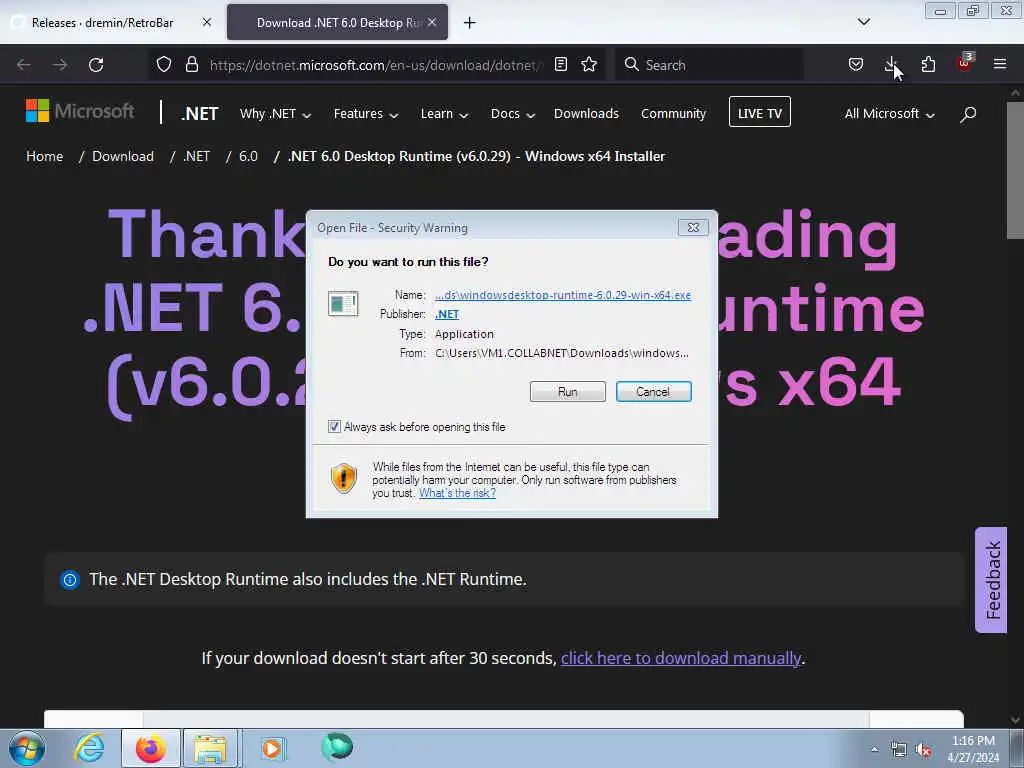The height and width of the screenshot is (768, 1024).
Task: Click the green round taskbar application icon
Action: 337,746
